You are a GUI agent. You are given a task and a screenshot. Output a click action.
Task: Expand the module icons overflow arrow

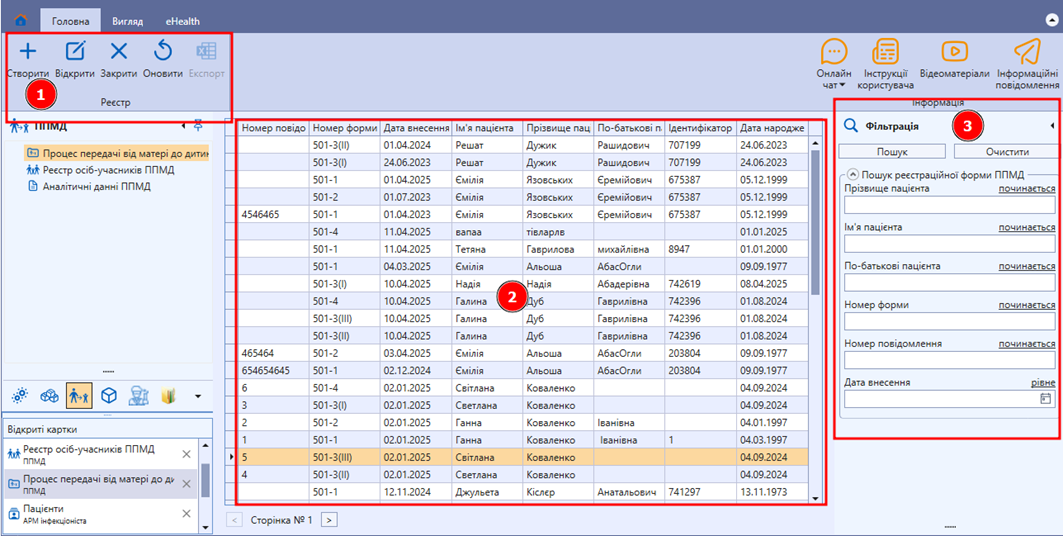pyautogui.click(x=198, y=396)
